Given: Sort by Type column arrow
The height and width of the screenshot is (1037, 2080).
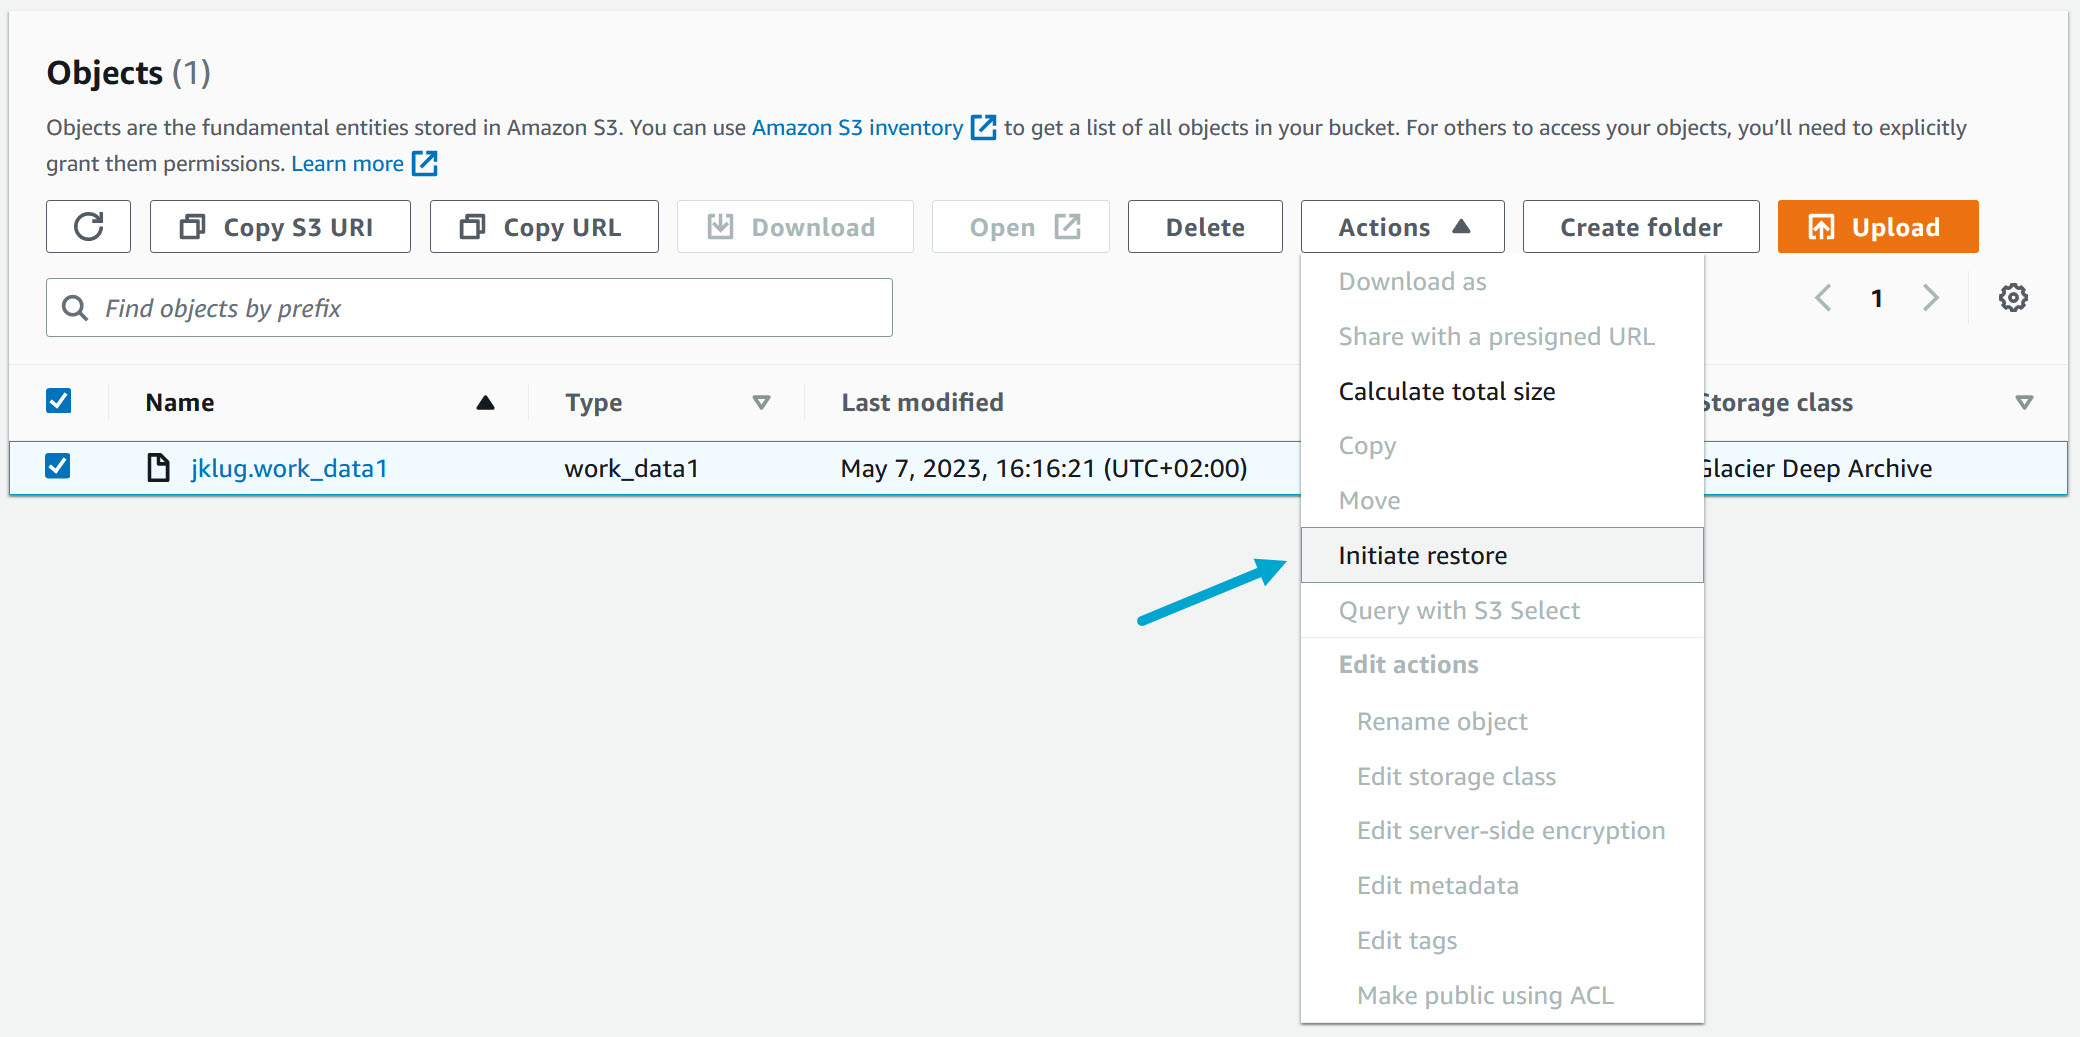Looking at the screenshot, I should (761, 402).
